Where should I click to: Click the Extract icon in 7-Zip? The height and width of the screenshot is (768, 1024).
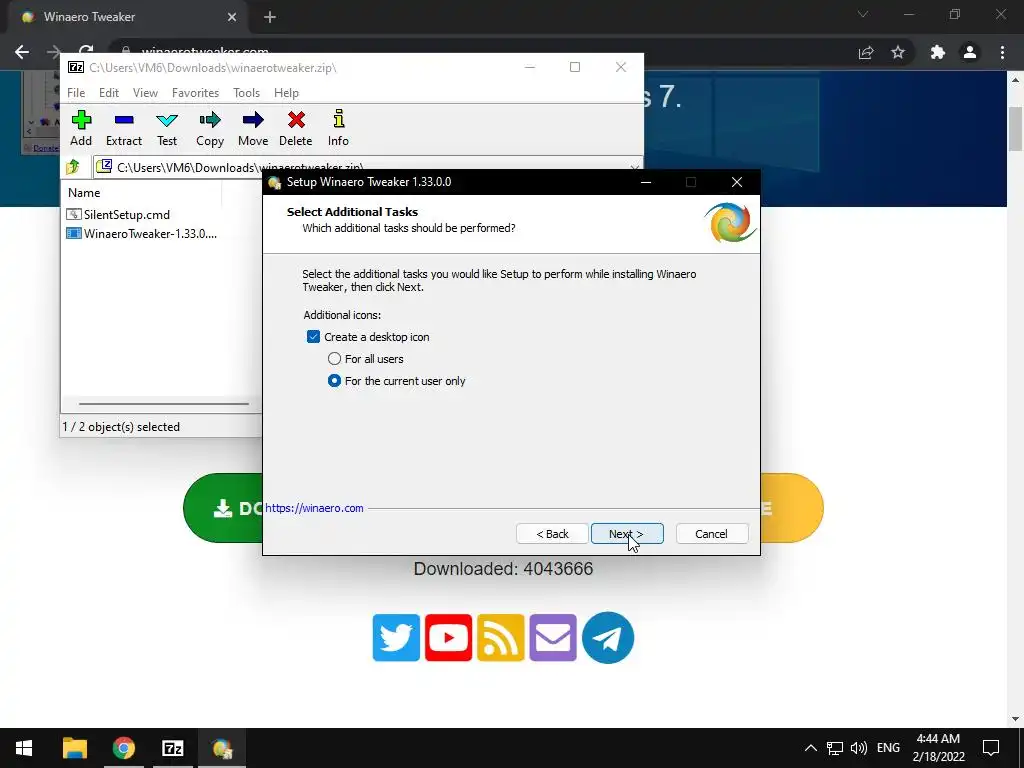tap(123, 128)
